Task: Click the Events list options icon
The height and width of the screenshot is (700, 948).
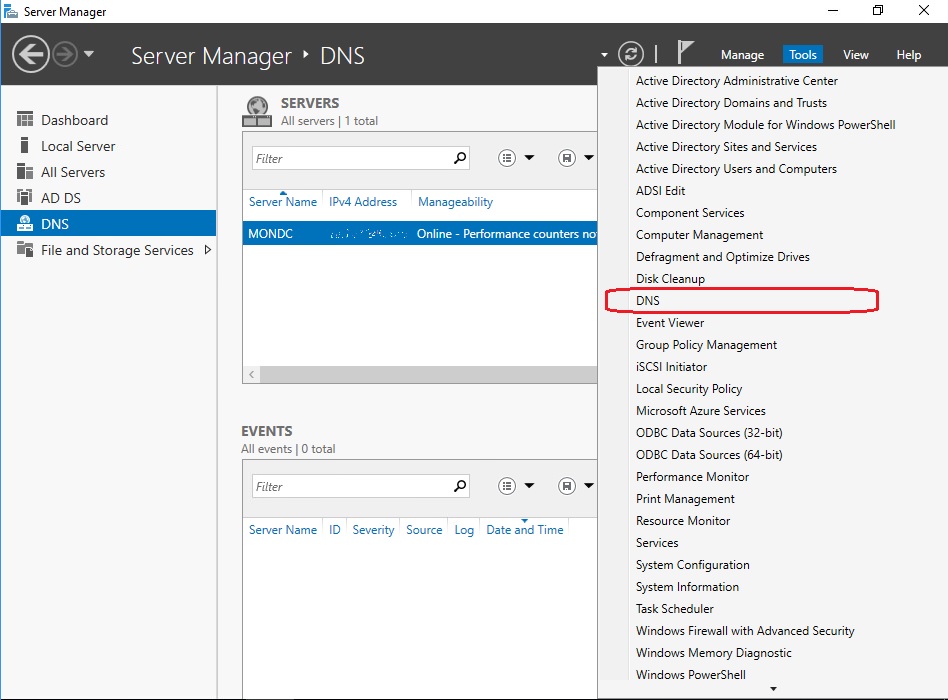Action: (507, 486)
